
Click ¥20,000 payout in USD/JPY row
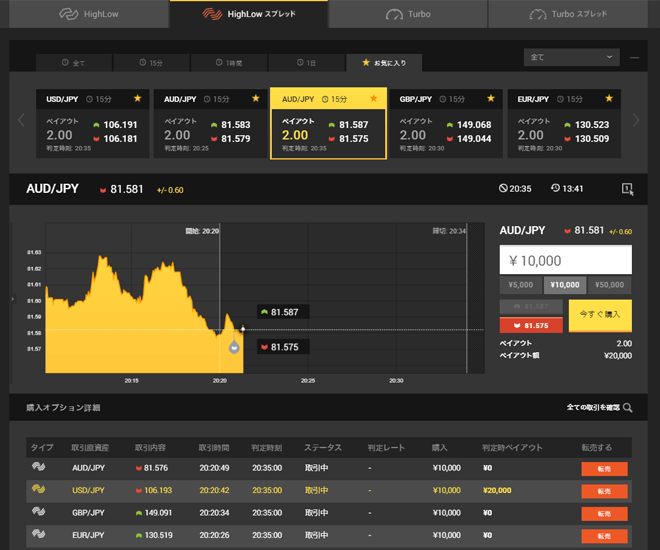pyautogui.click(x=497, y=490)
